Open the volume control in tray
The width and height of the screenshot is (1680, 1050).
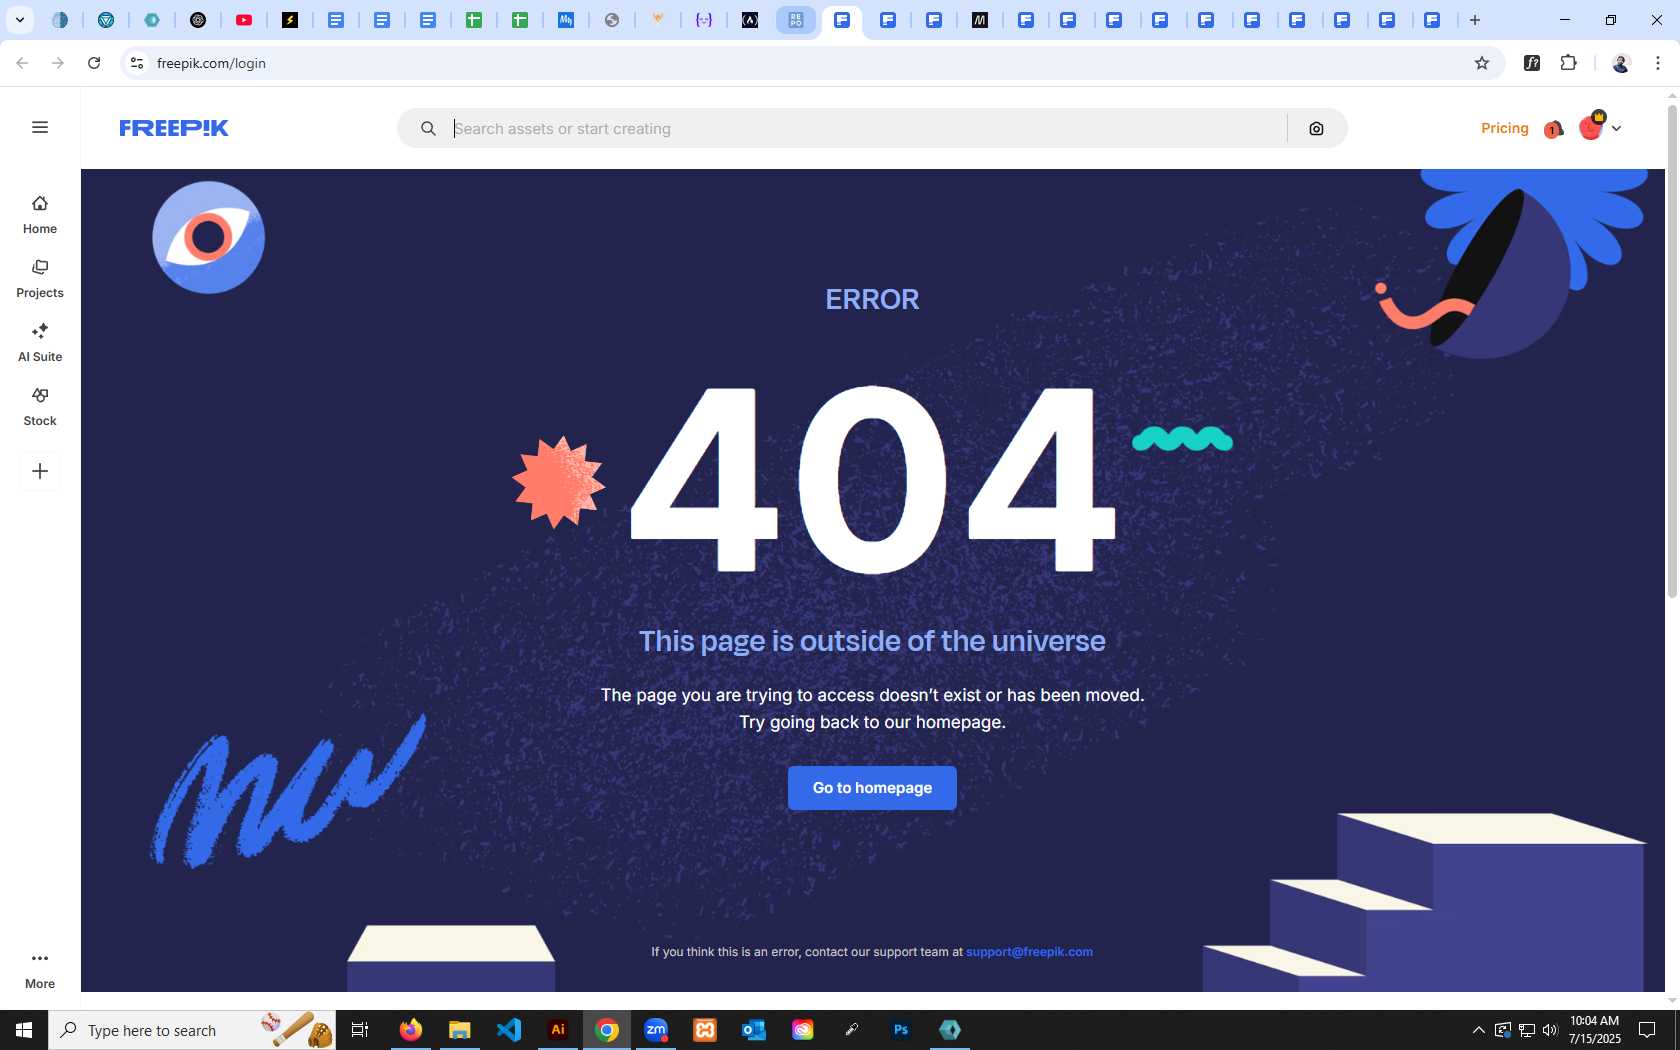click(1550, 1030)
